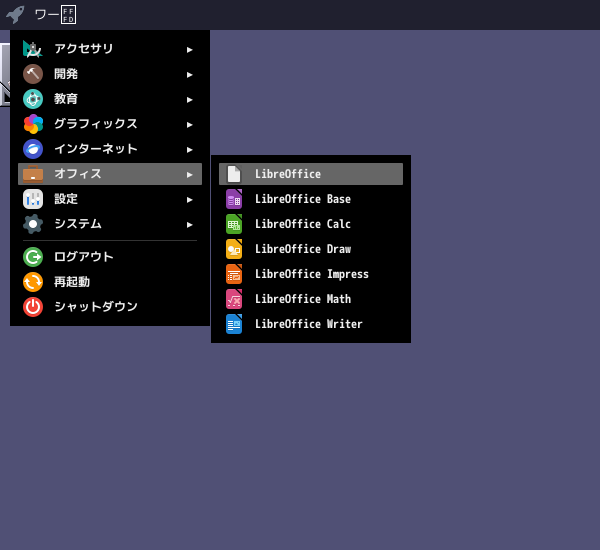
Task: Click the 教育 atom icon
Action: tap(33, 99)
